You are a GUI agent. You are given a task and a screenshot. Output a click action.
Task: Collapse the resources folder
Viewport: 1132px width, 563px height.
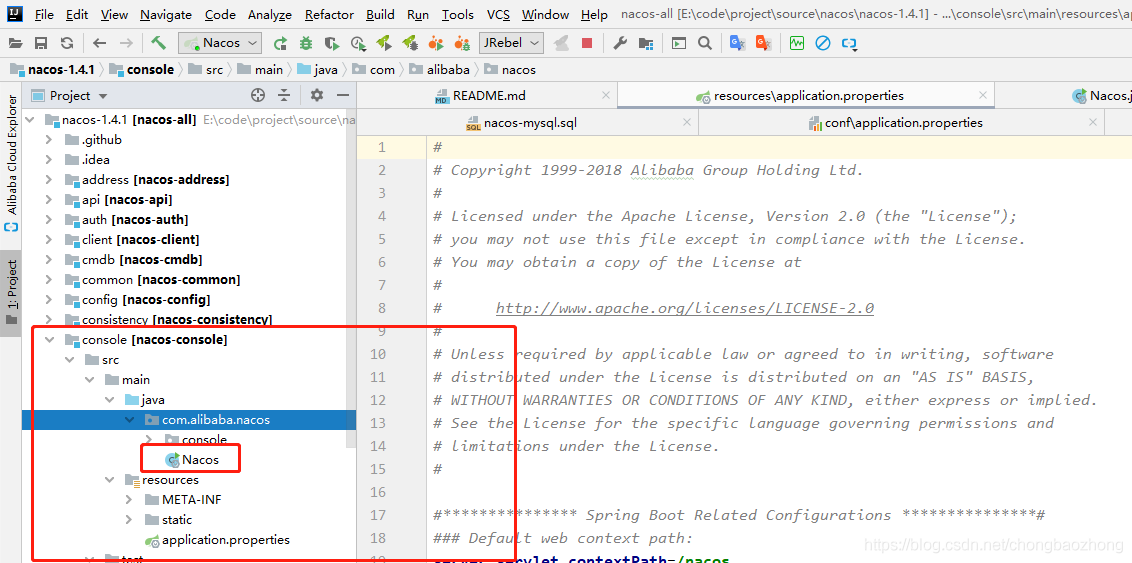click(x=109, y=479)
